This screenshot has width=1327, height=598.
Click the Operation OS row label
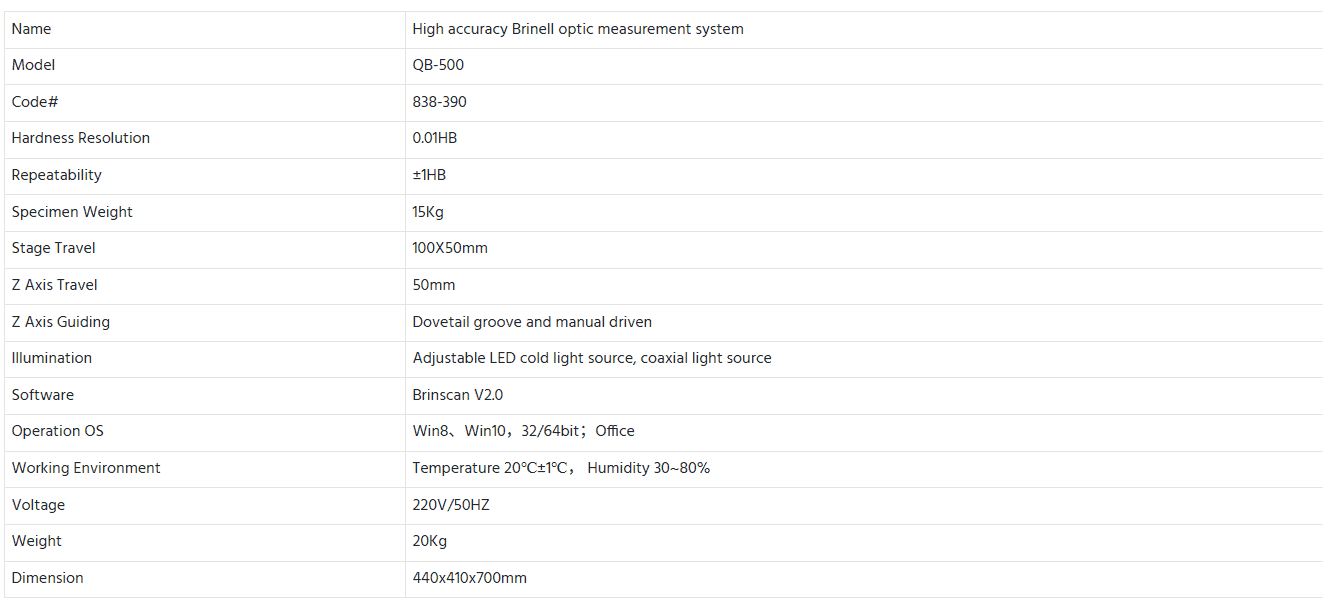(57, 431)
